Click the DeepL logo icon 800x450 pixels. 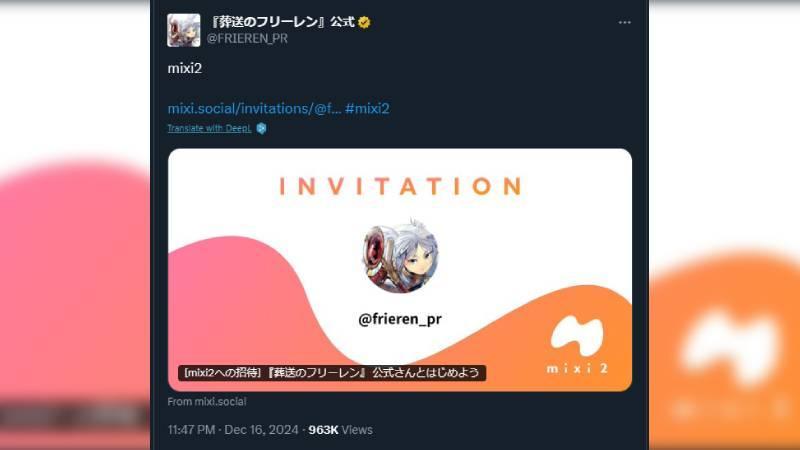tap(261, 128)
